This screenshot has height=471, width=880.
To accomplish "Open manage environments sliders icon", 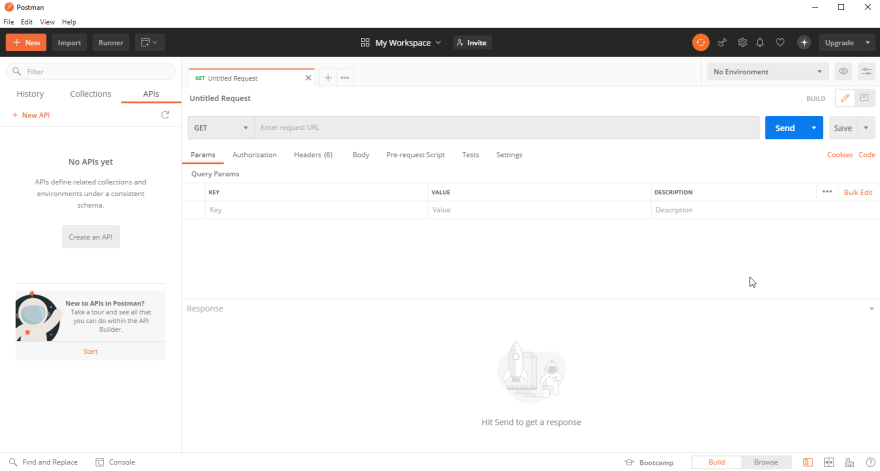I will coord(867,71).
